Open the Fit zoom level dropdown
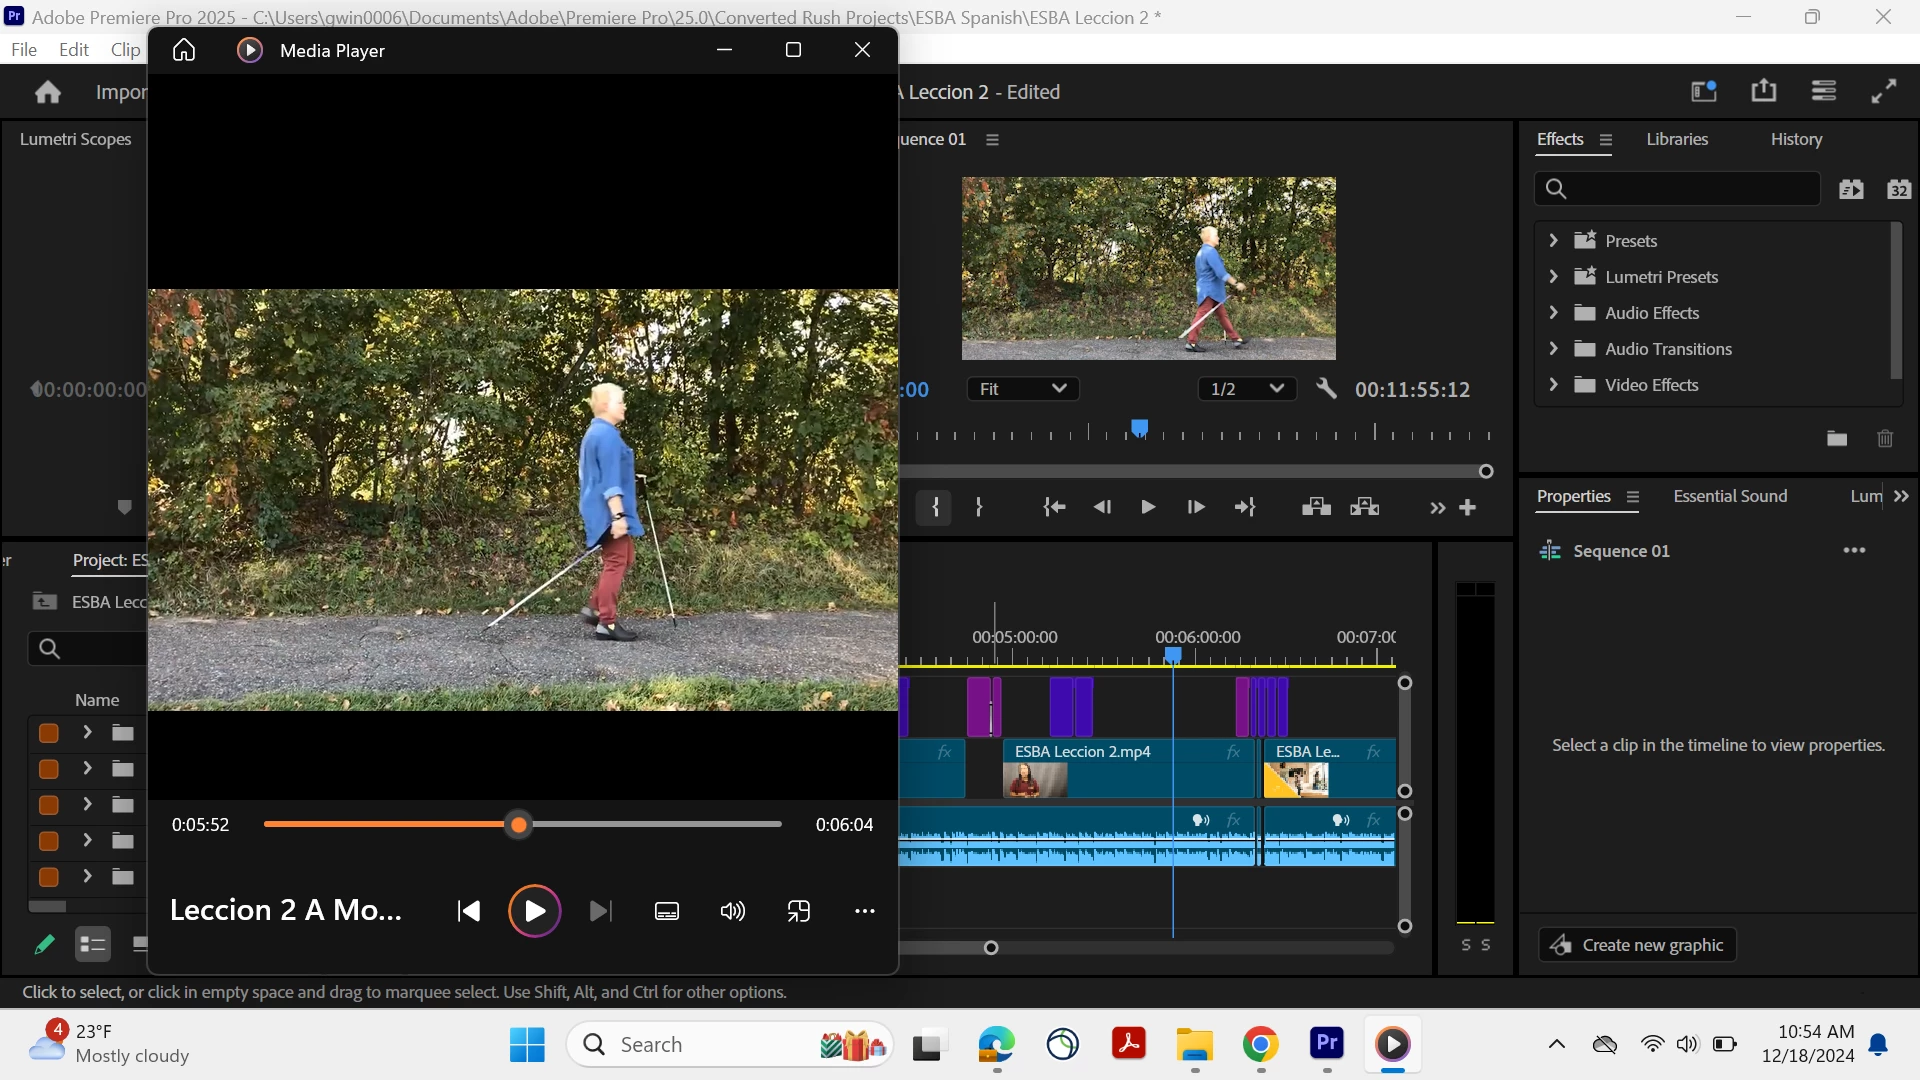 coord(1022,389)
